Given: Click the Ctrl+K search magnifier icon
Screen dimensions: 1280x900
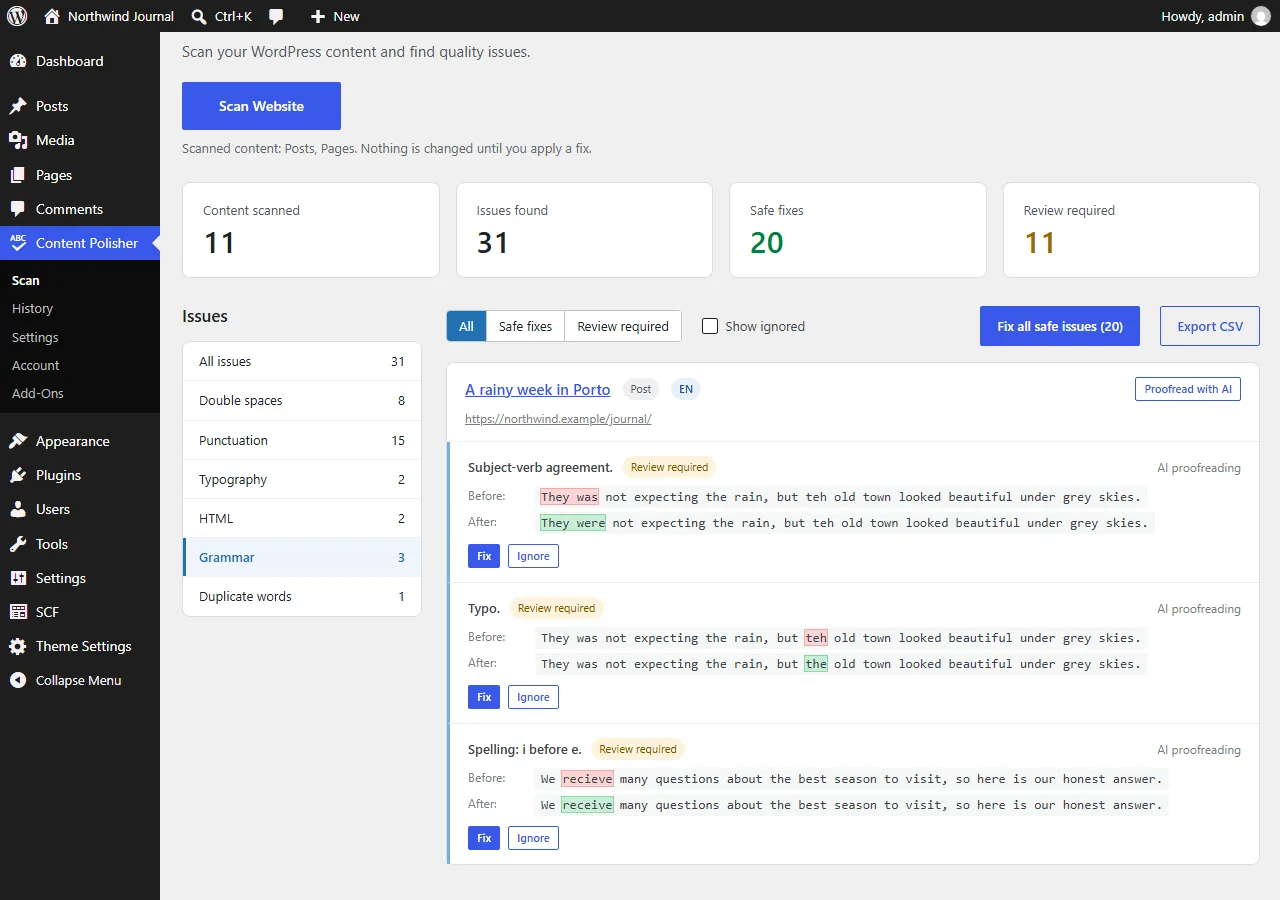Looking at the screenshot, I should [x=199, y=16].
